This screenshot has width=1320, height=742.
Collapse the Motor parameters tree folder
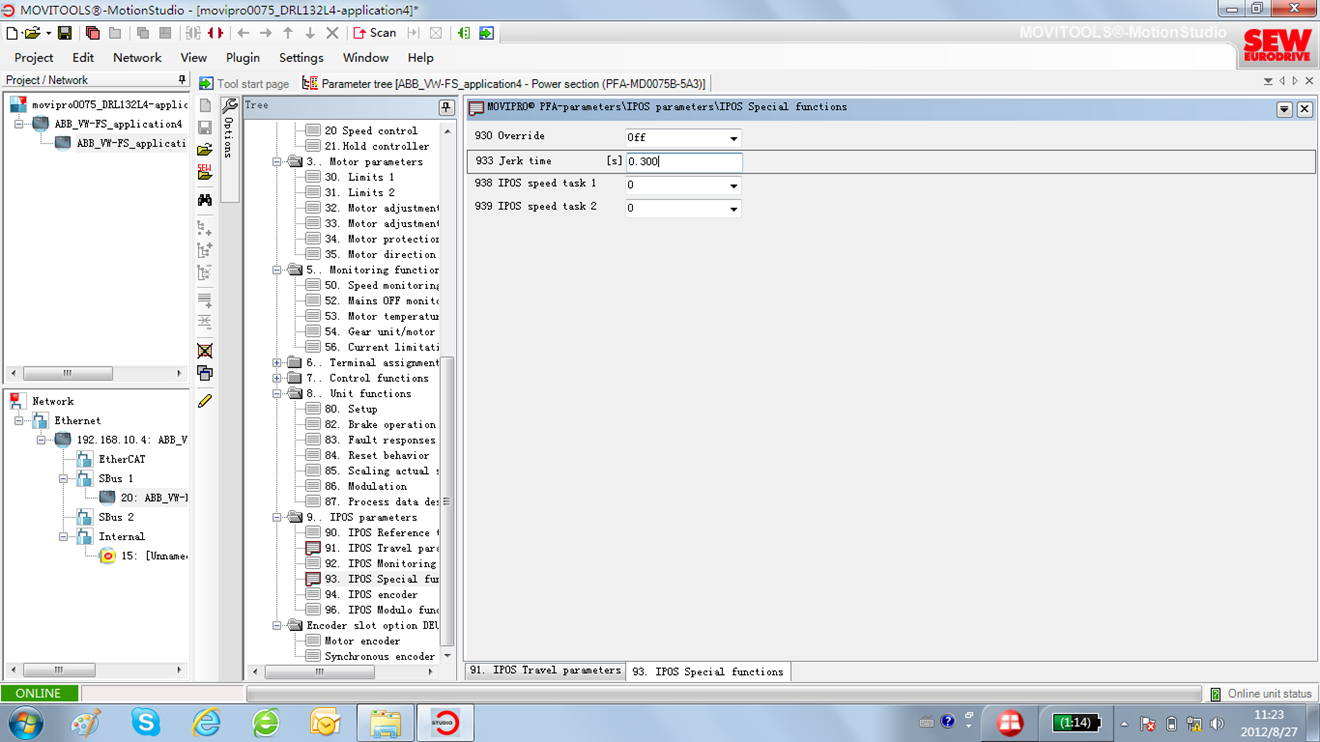point(277,162)
